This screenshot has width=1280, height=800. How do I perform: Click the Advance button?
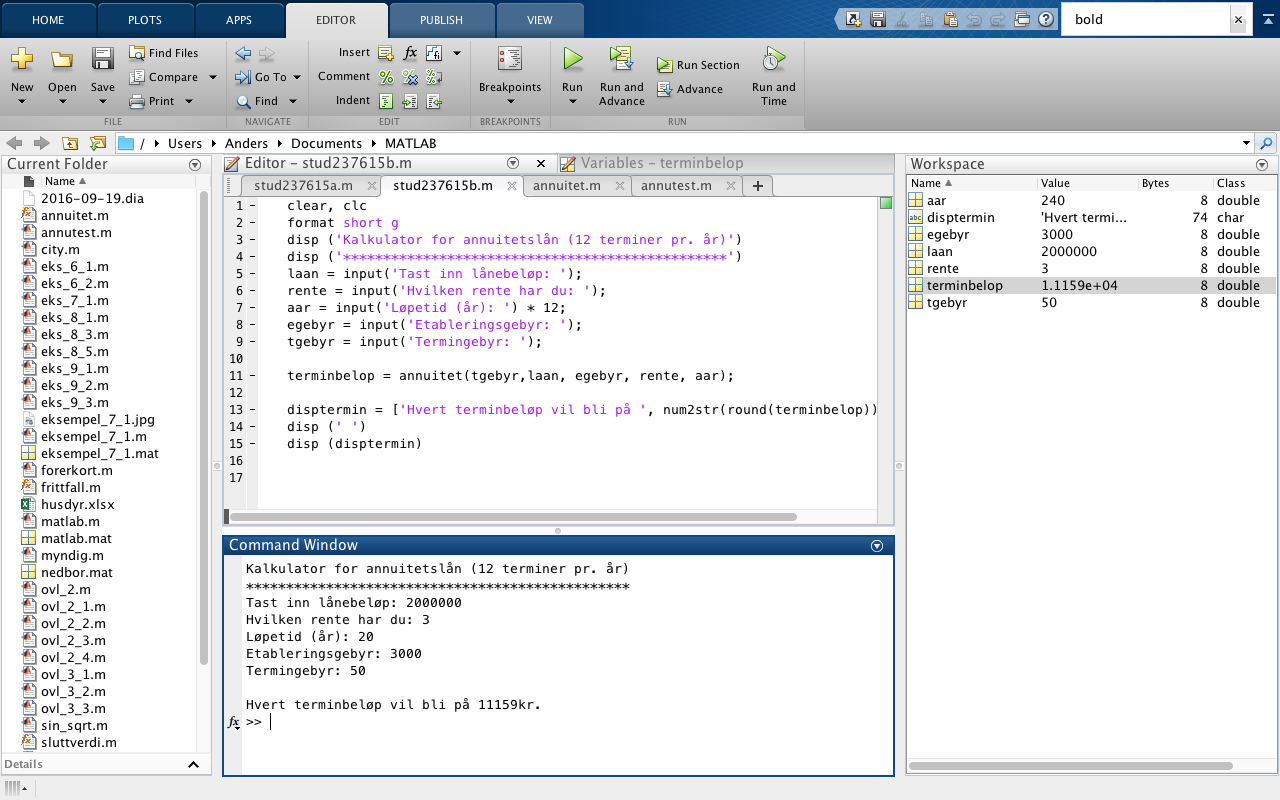click(x=690, y=89)
